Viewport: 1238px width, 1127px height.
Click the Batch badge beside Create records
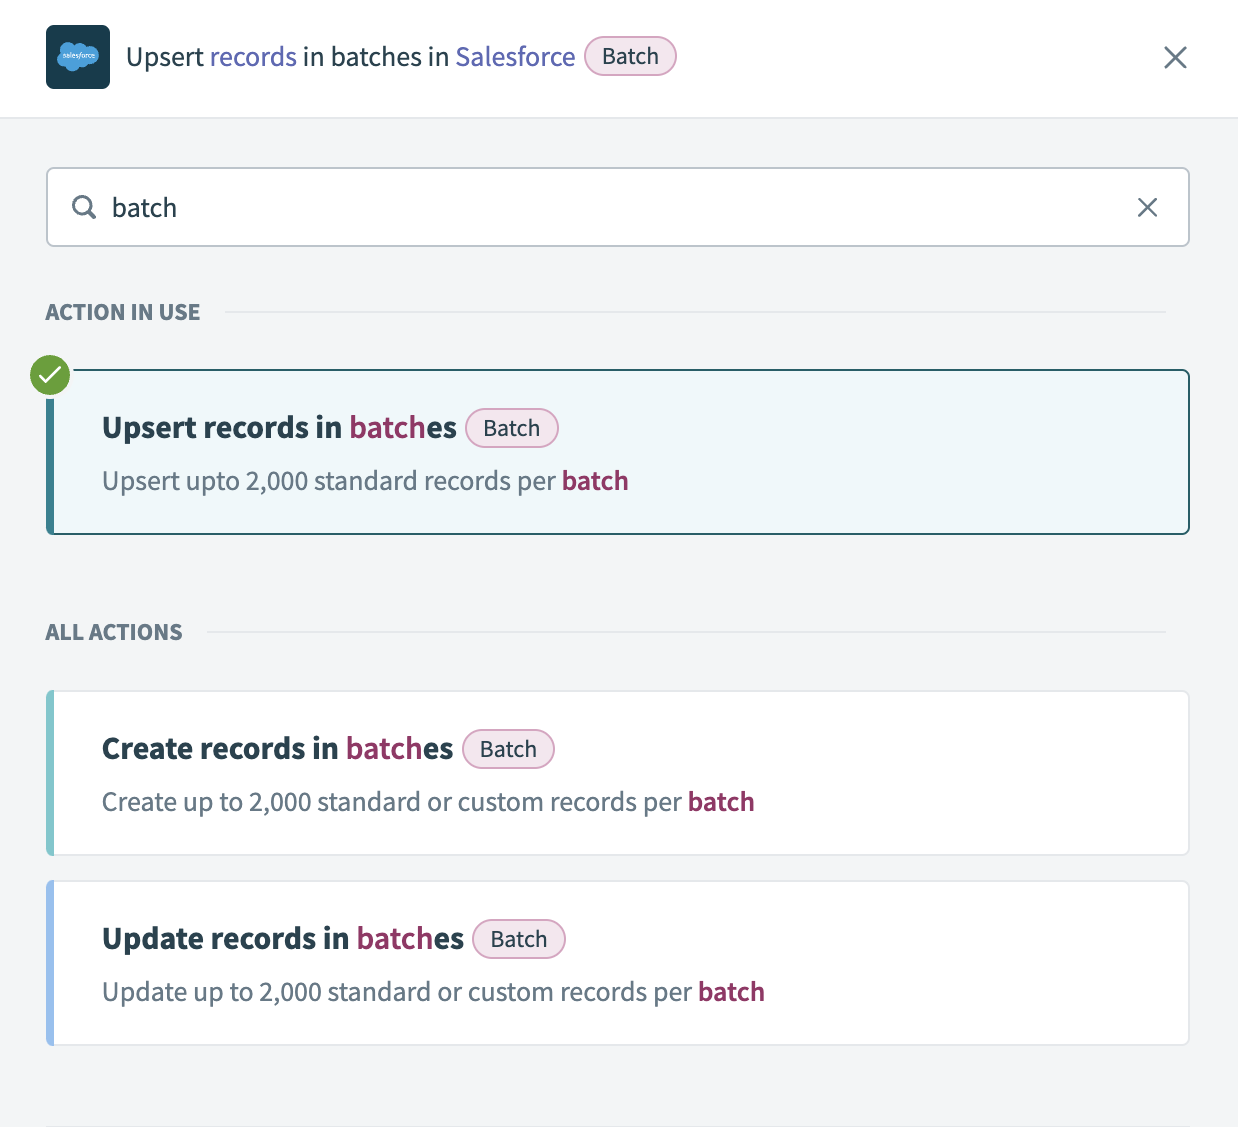pos(508,749)
